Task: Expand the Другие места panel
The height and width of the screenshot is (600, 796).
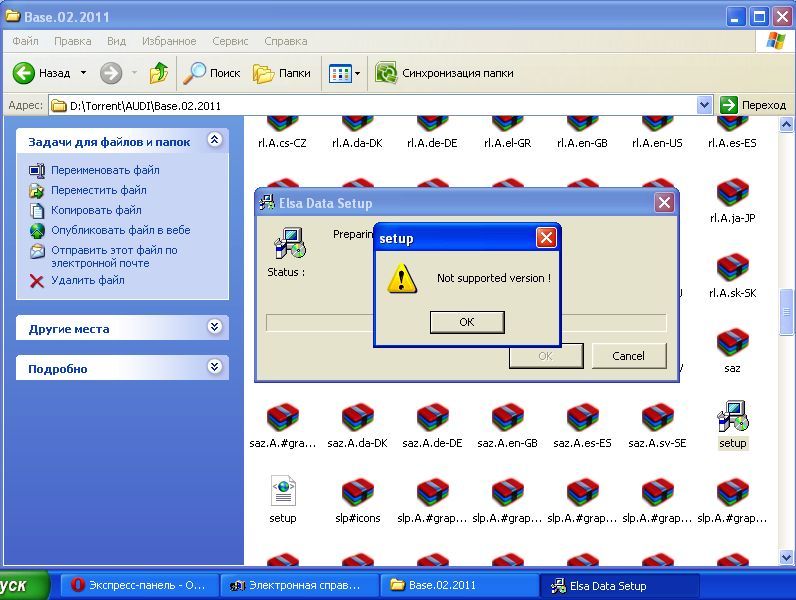Action: click(215, 327)
